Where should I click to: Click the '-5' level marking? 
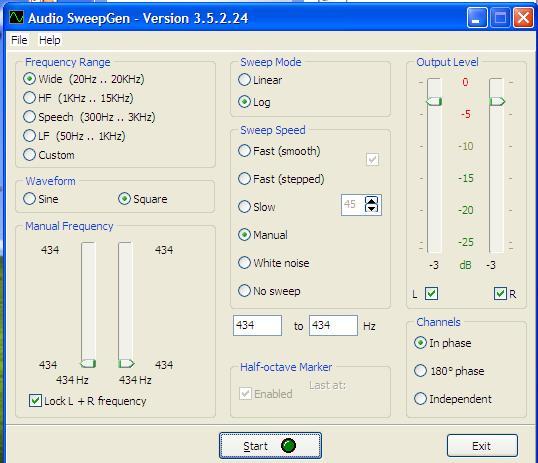(466, 114)
